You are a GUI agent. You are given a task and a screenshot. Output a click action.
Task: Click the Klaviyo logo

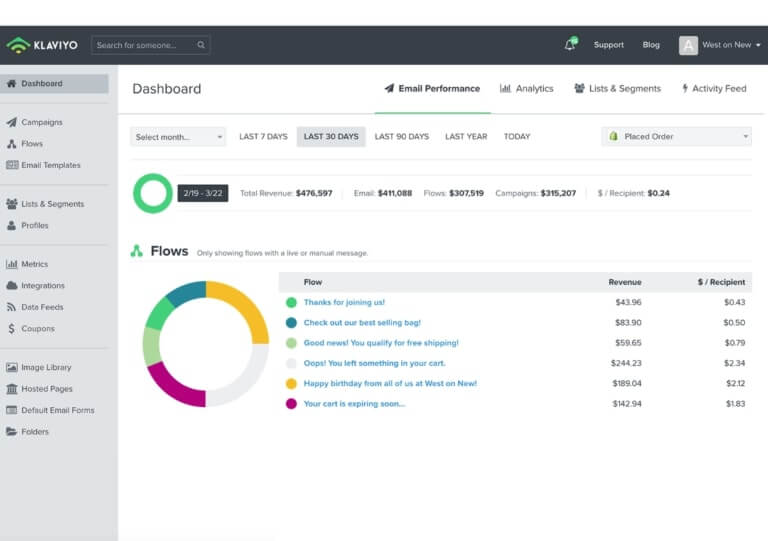point(42,45)
